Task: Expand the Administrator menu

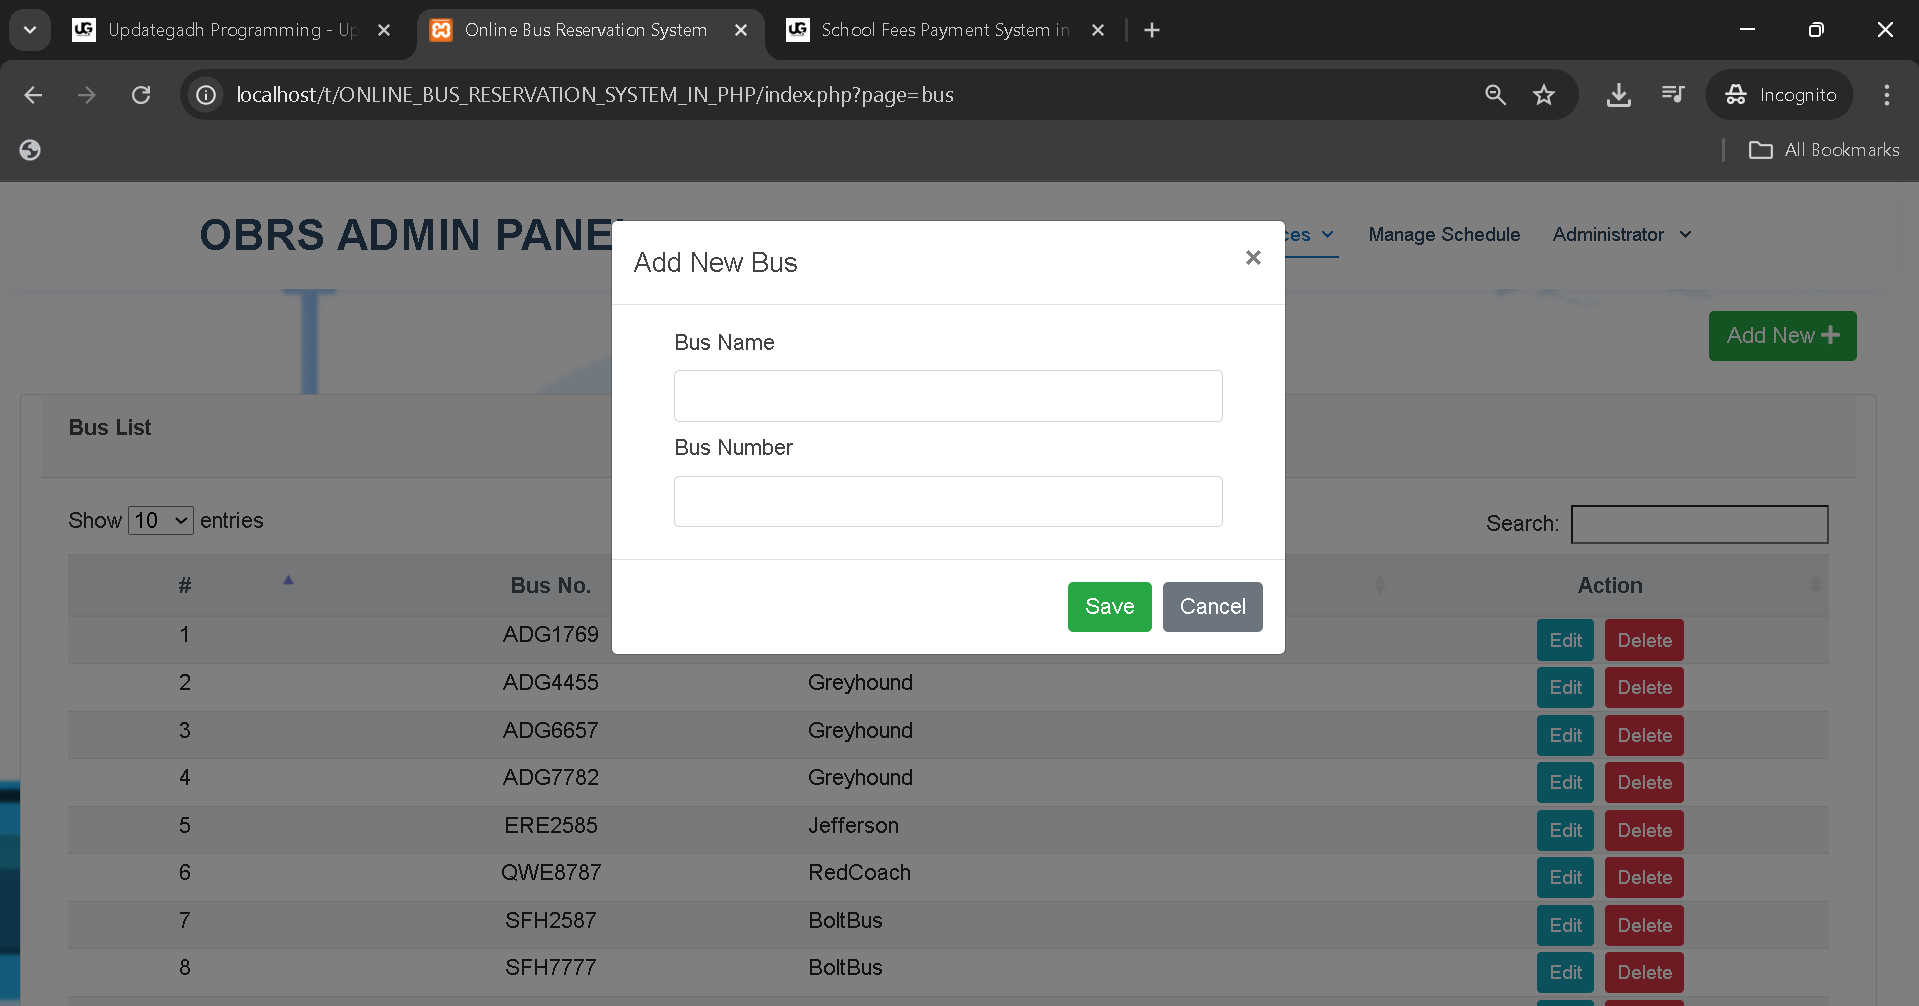Action: pos(1621,235)
